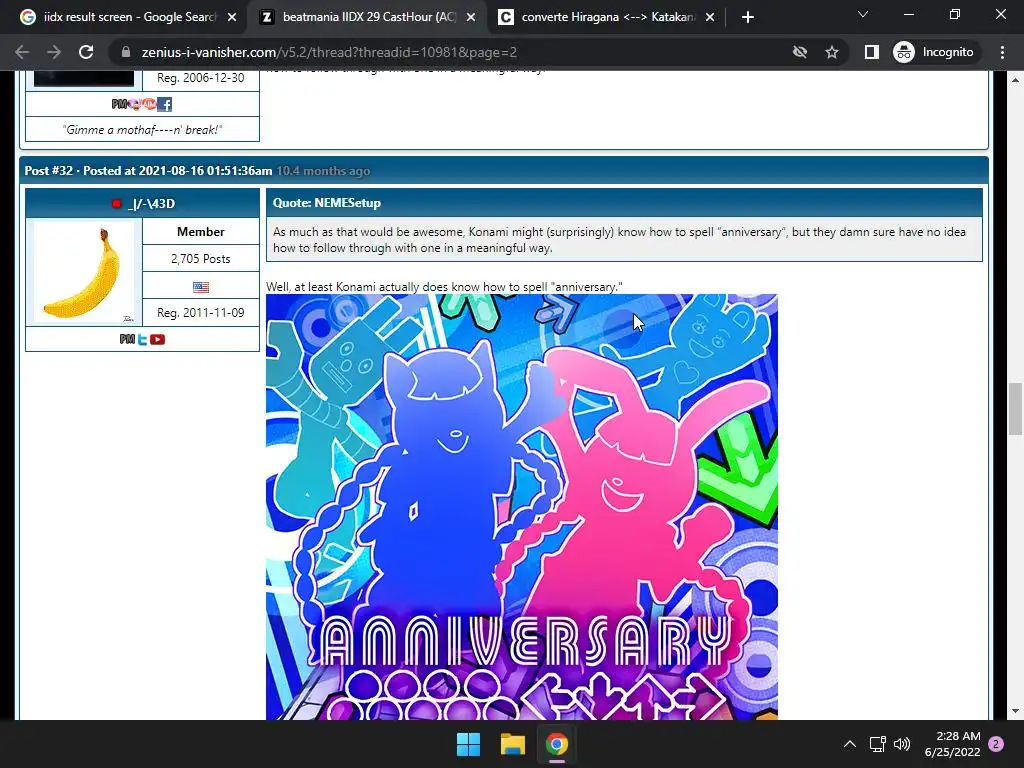
Task: Open the Incognito profile indicator
Action: pos(934,52)
